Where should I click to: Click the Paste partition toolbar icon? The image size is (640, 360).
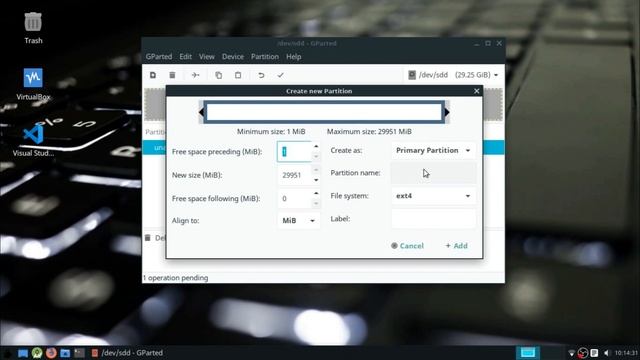pos(238,75)
